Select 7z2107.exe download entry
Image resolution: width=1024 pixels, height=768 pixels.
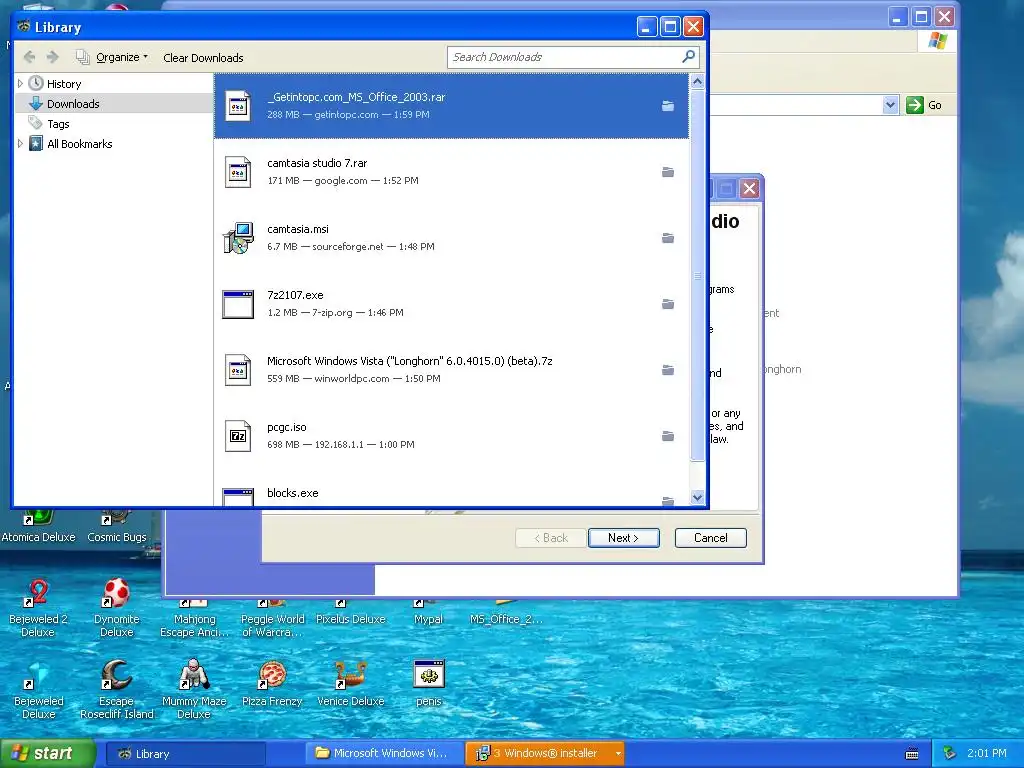[x=451, y=303]
